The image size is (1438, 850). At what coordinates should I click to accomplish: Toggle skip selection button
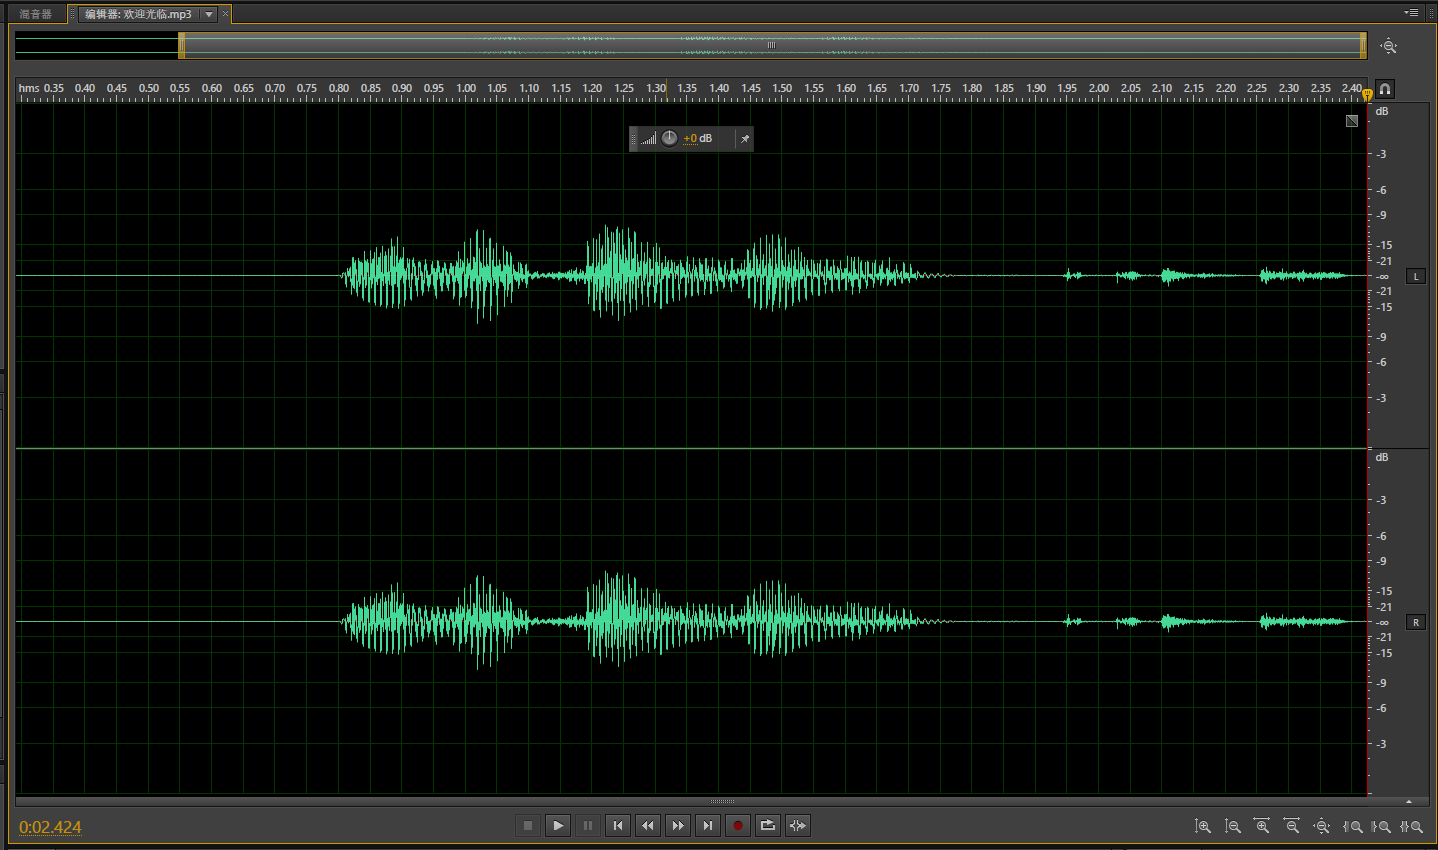click(798, 825)
